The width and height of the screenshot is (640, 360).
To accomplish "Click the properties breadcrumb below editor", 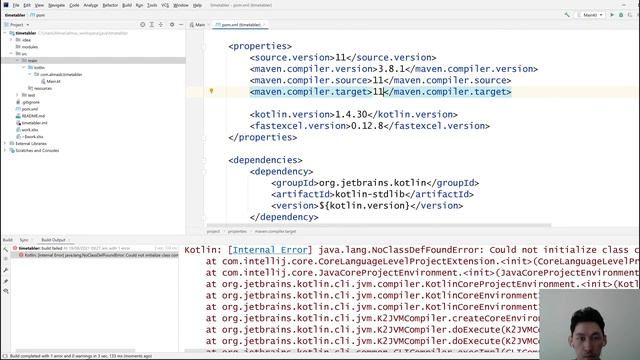I will pyautogui.click(x=237, y=231).
